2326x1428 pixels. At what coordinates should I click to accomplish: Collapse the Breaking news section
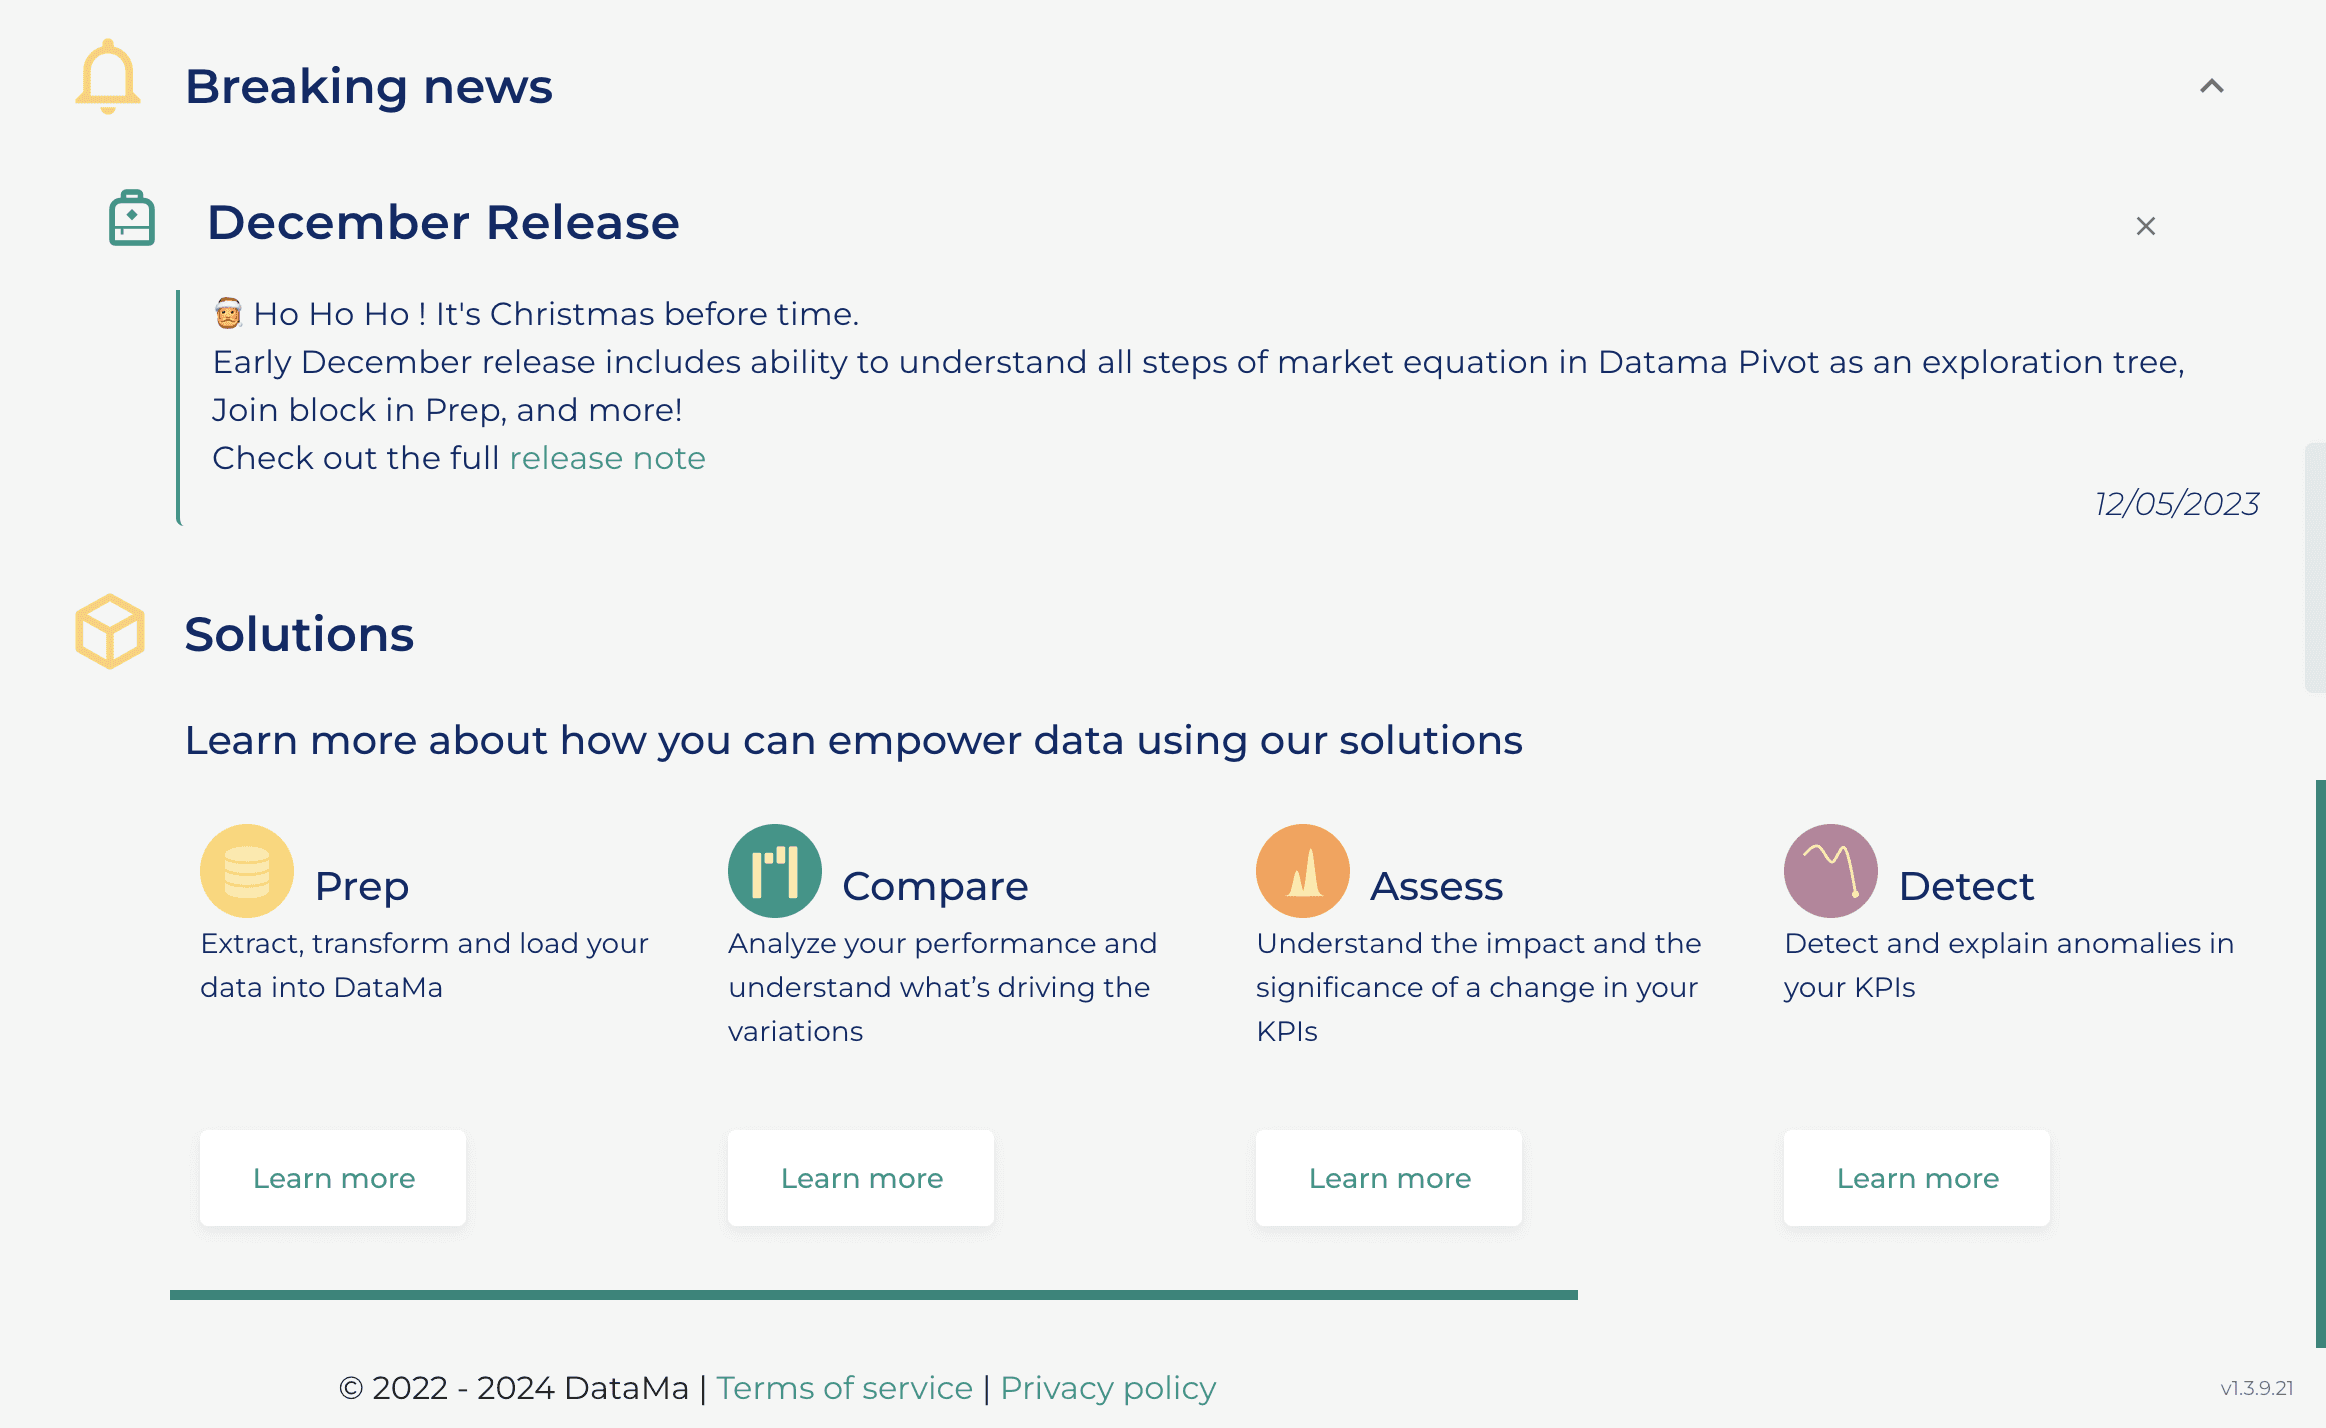[x=2212, y=86]
